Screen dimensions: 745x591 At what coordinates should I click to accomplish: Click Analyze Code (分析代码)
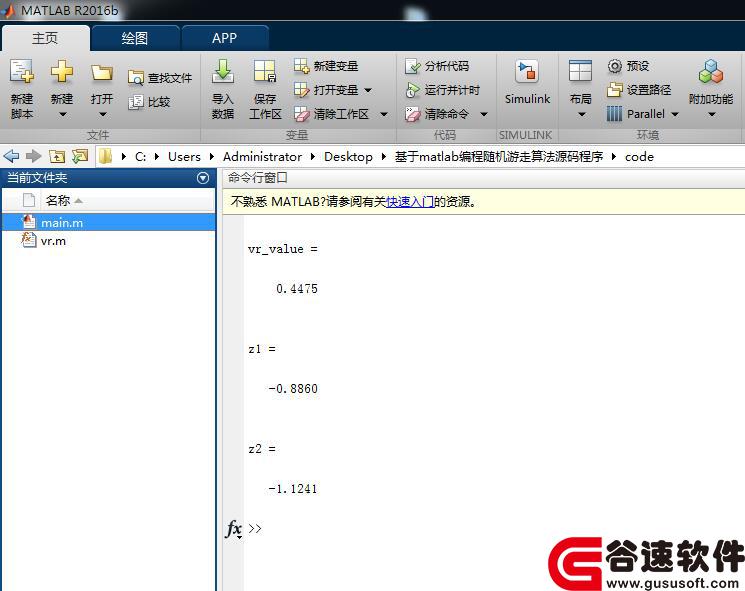437,66
